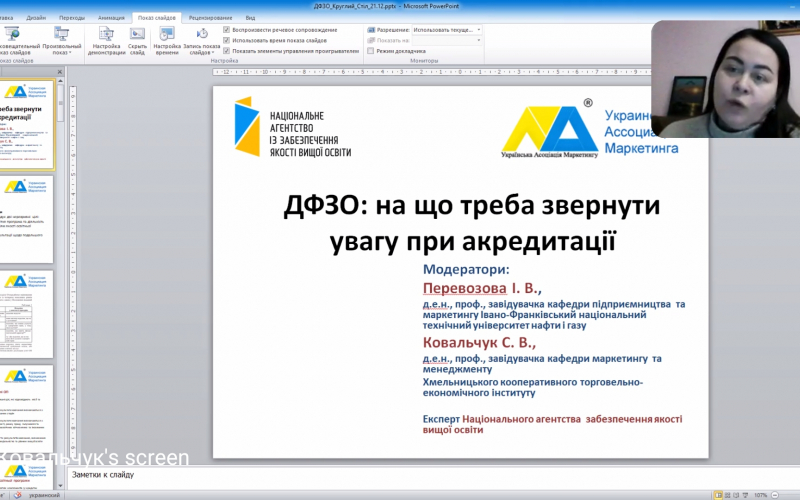Click the name Перевозова І. В.
Screen dimensions: 800x500
point(482,288)
